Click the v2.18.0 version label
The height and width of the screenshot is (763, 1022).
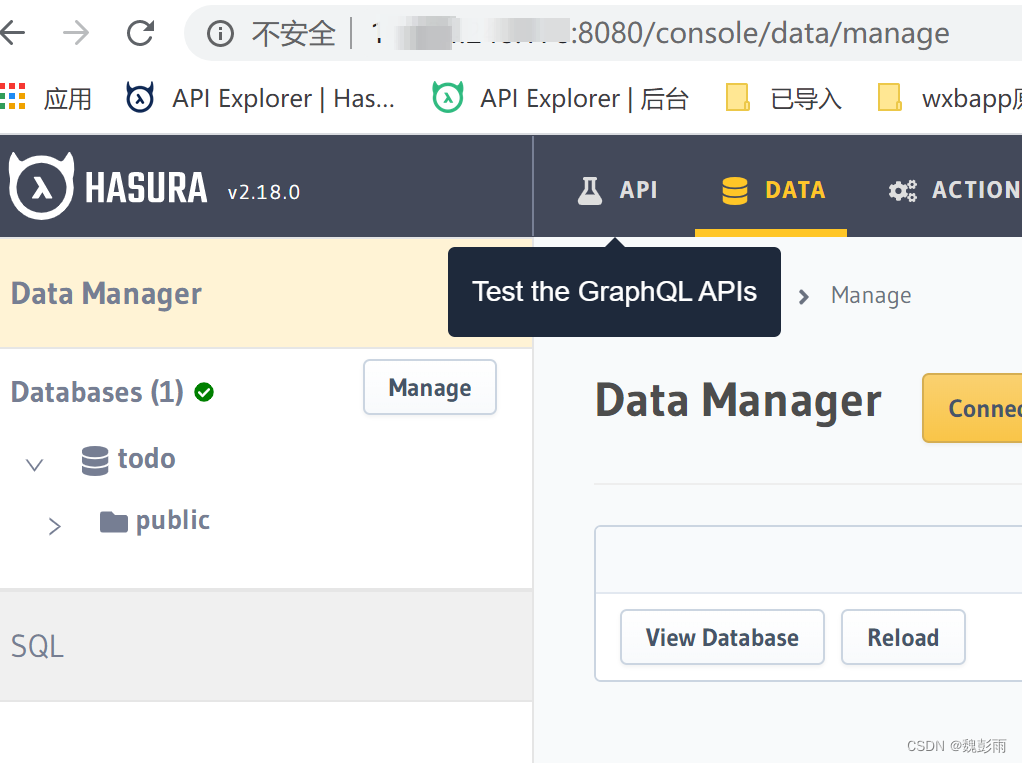tap(264, 192)
